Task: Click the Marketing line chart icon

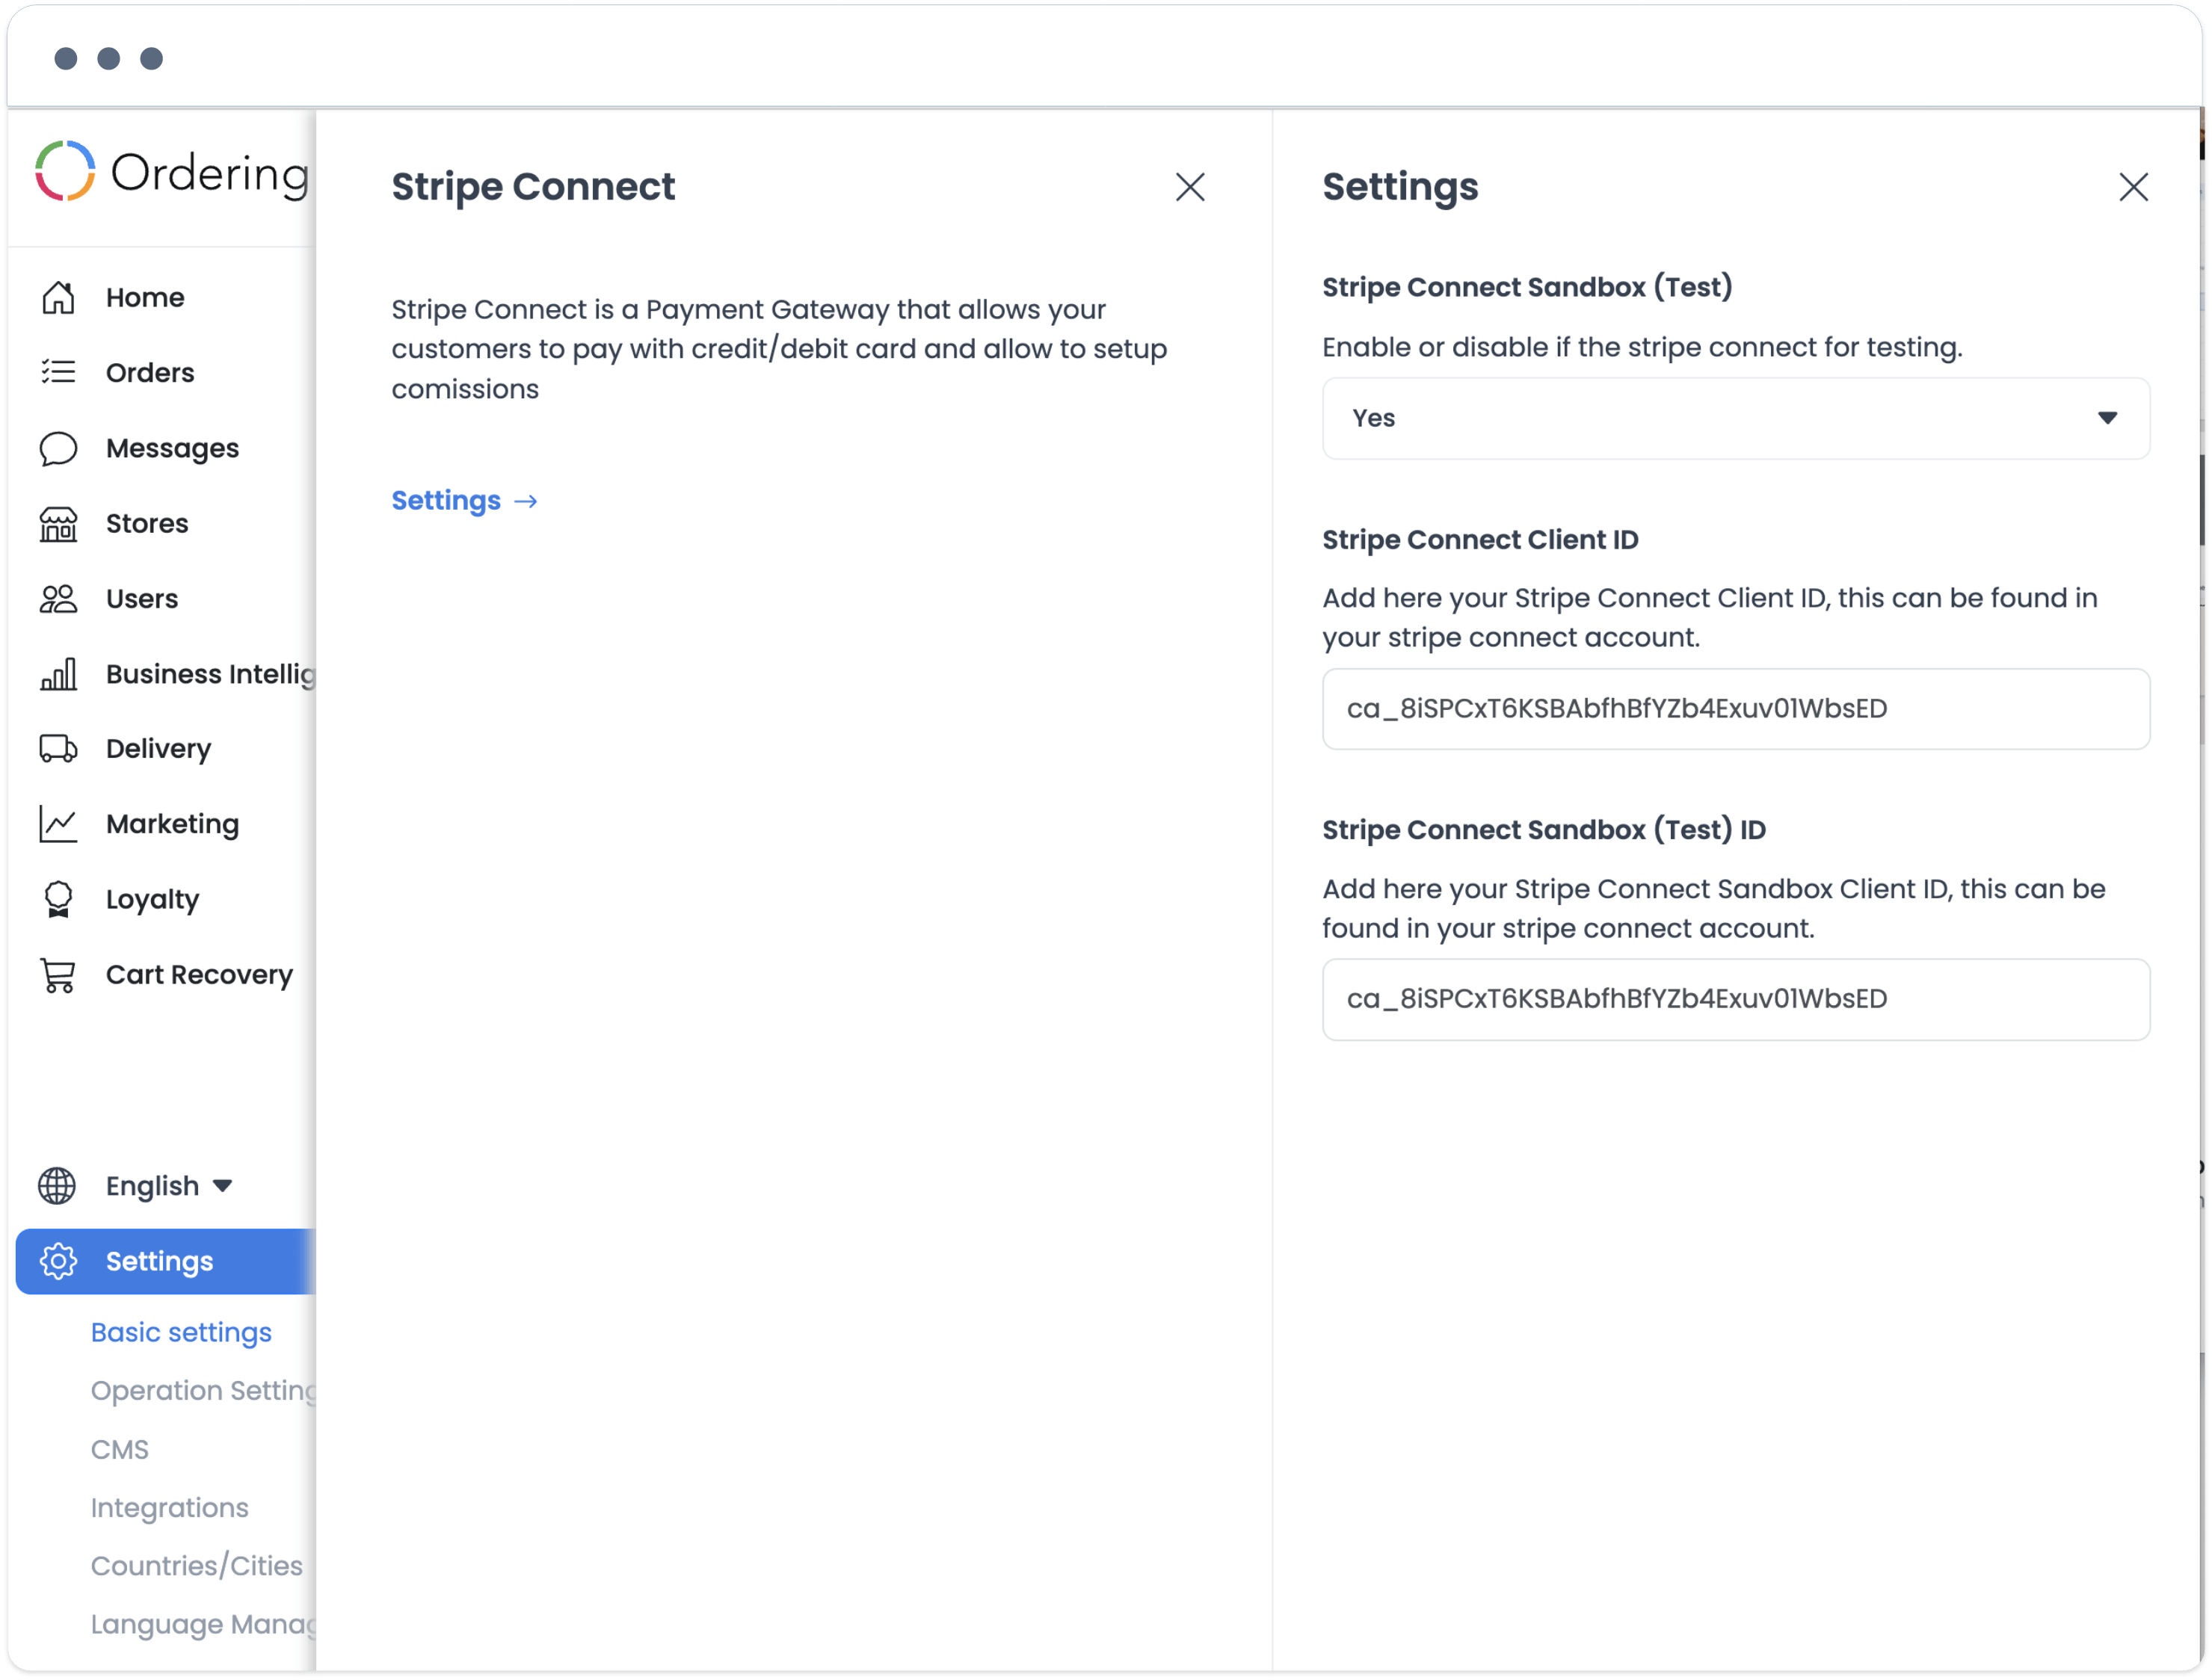Action: click(58, 824)
